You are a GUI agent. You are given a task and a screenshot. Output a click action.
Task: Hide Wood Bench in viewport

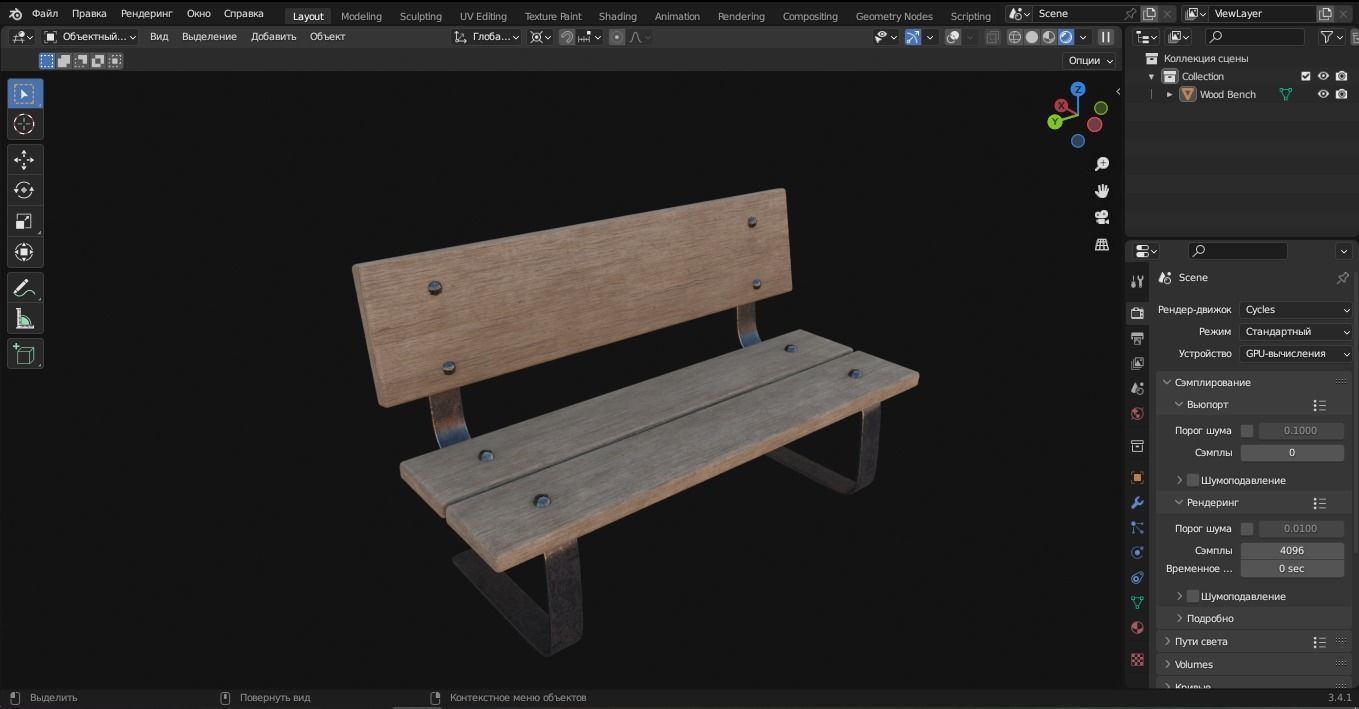coord(1323,94)
